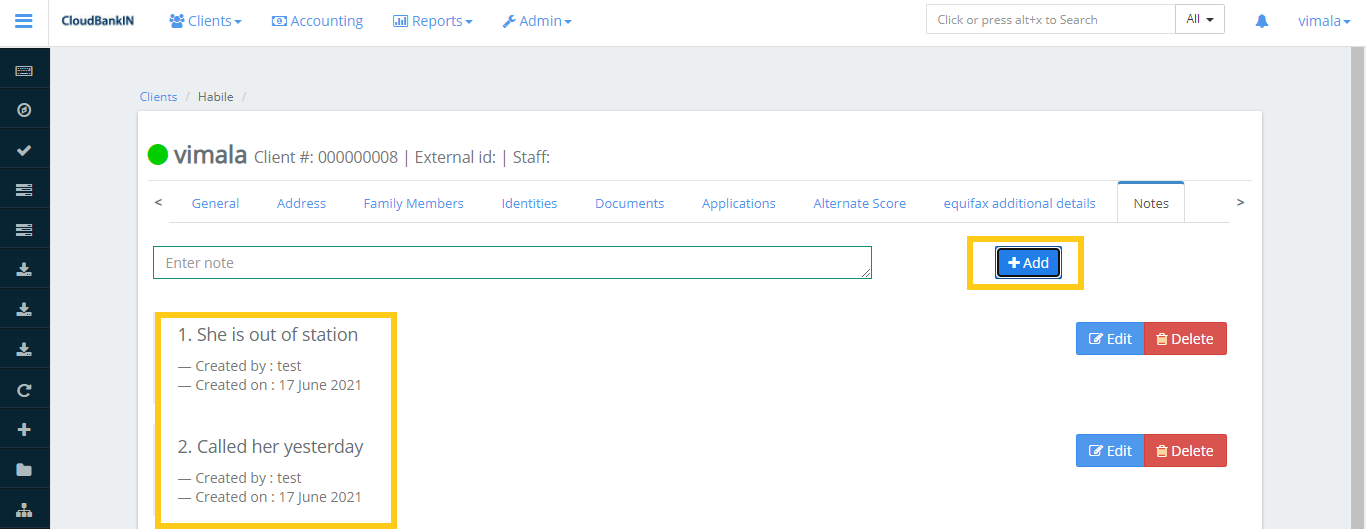Edit the "Called her yesterday" note
This screenshot has width=1366, height=529.
1110,451
